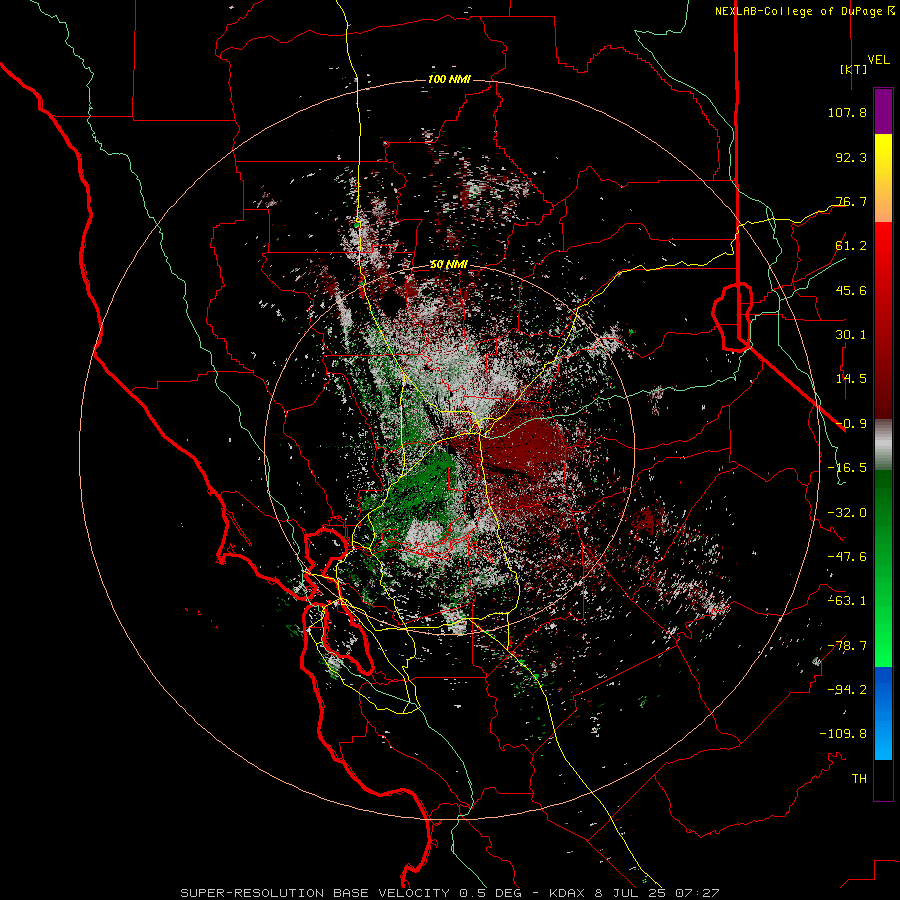Click the large red outbound velocity area
900x900 pixels.
pos(525,453)
